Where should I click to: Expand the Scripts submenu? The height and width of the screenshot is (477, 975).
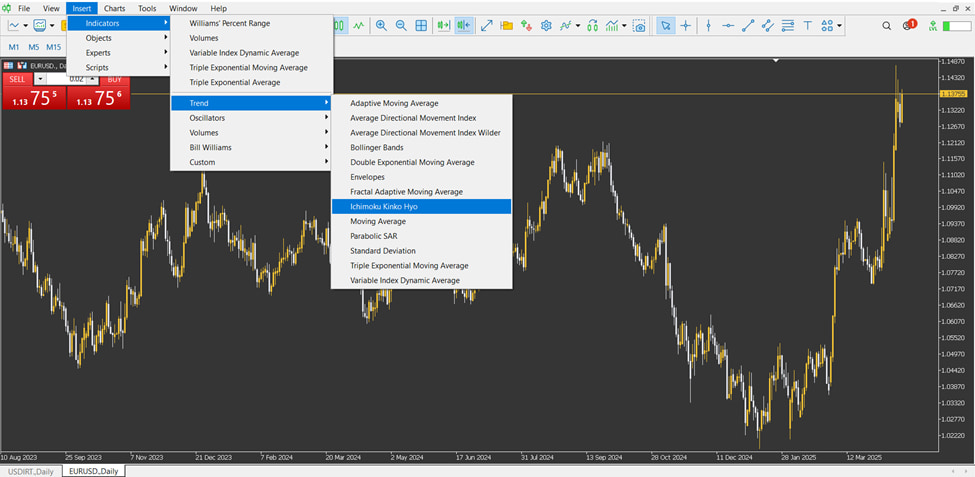pos(119,67)
